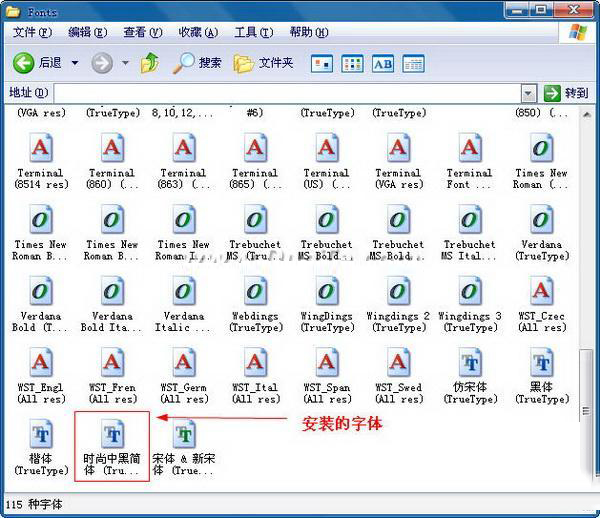This screenshot has height=518, width=600.
Task: Click the Windows flag logo
Action: click(578, 32)
